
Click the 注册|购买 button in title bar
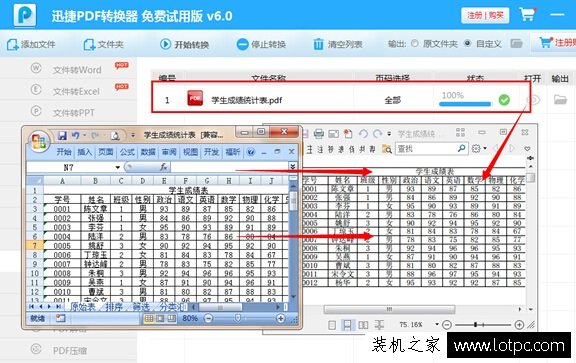coord(485,15)
